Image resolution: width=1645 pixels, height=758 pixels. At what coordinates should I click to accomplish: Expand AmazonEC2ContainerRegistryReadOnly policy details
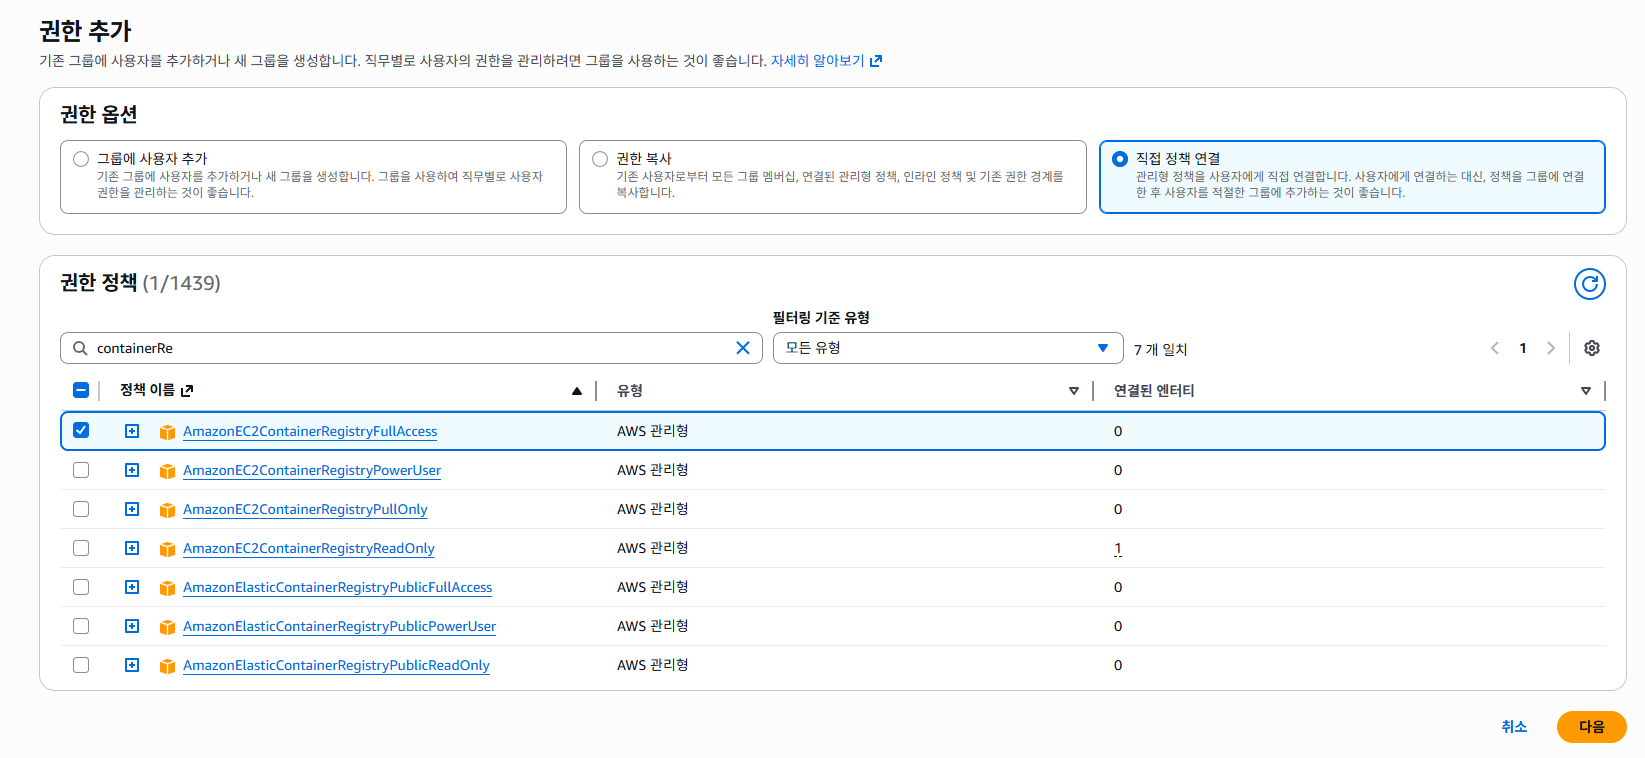(x=132, y=548)
